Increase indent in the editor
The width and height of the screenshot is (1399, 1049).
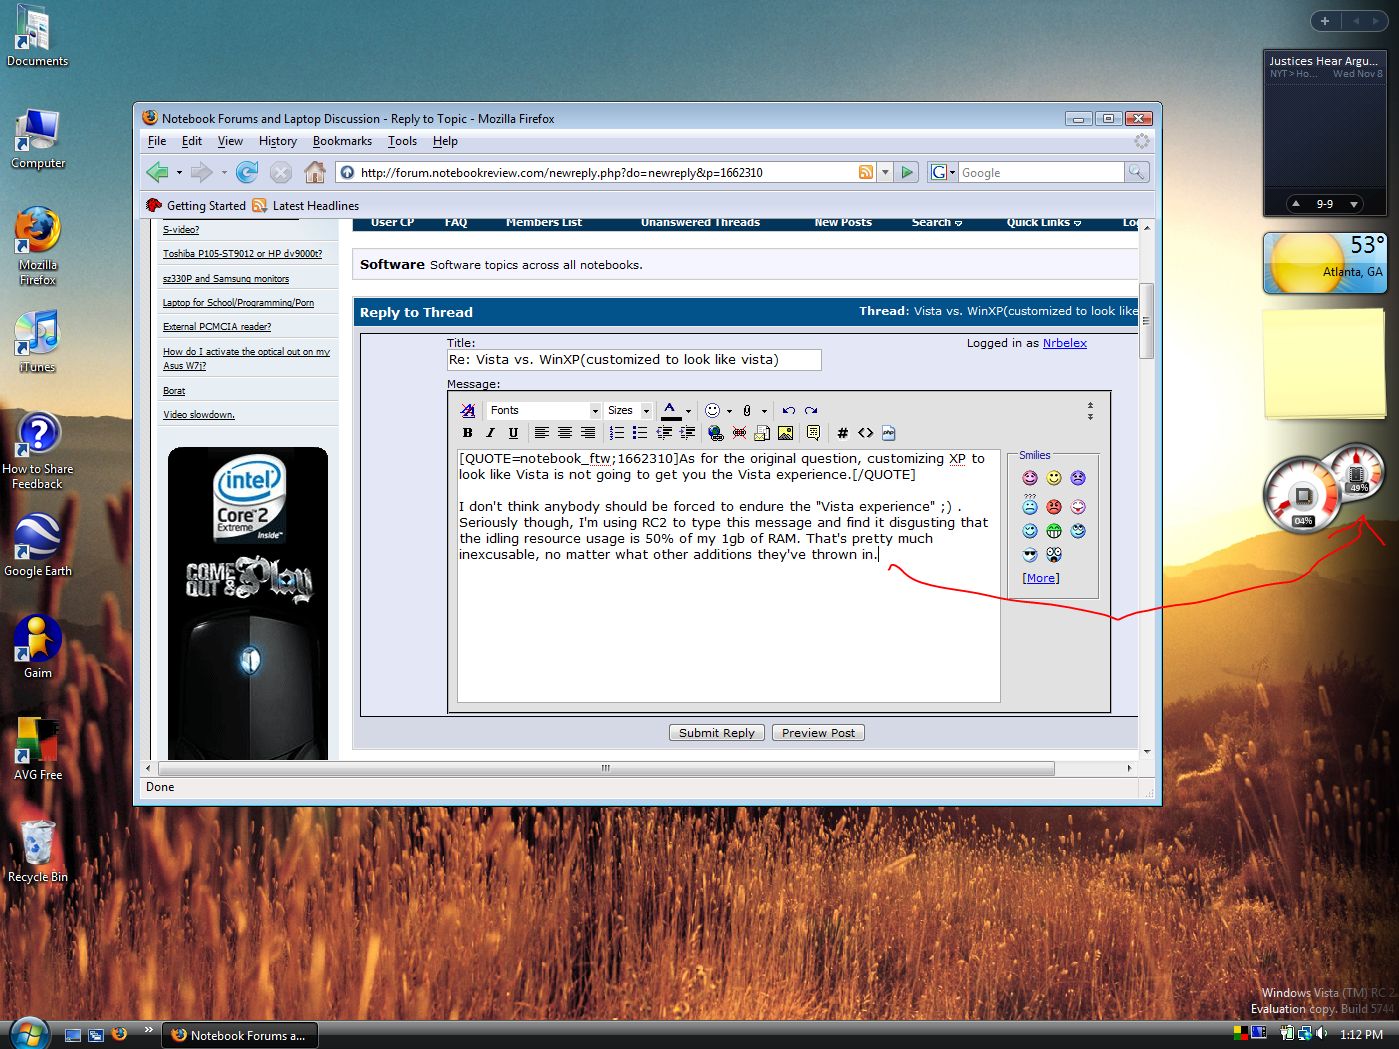coord(687,433)
